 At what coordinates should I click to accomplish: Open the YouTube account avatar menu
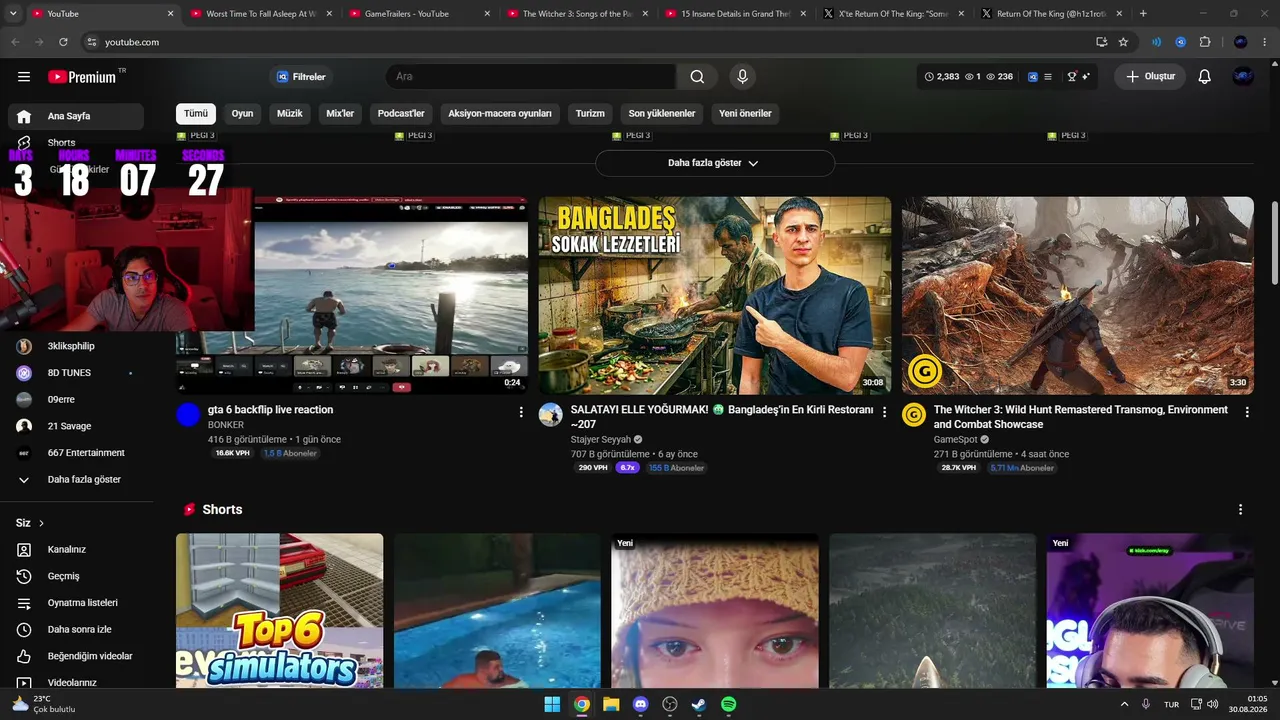pyautogui.click(x=1243, y=77)
